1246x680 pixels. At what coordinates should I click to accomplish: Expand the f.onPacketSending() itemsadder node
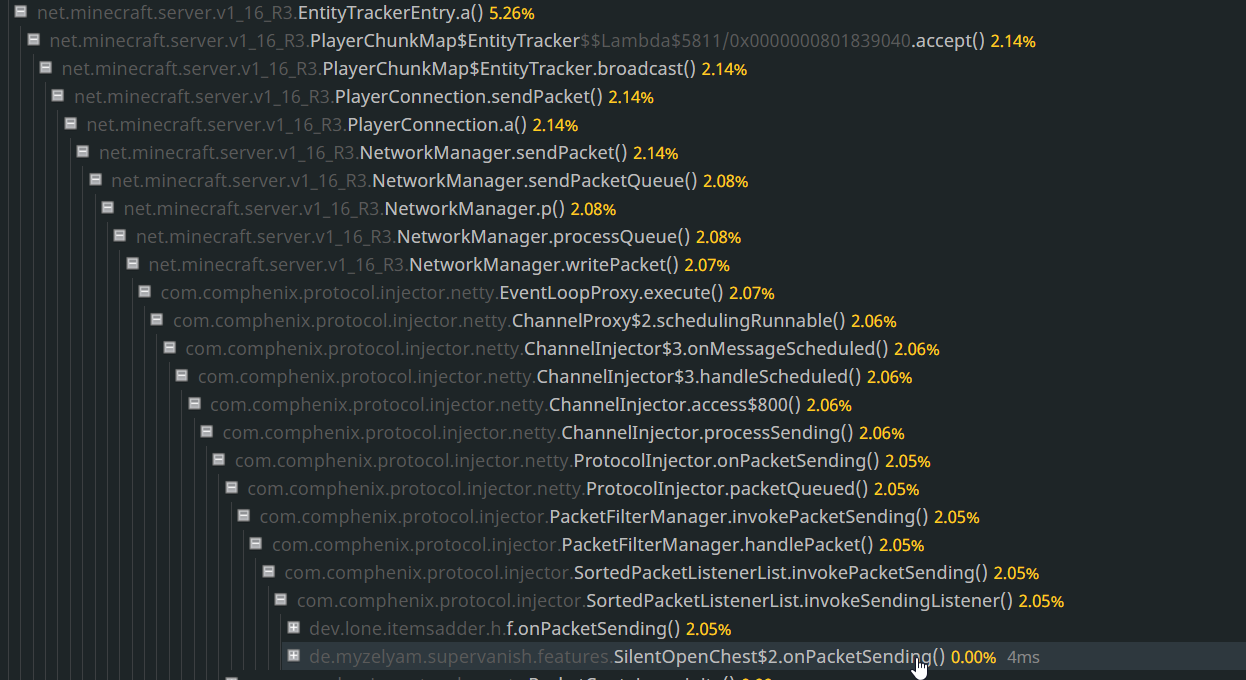[293, 628]
